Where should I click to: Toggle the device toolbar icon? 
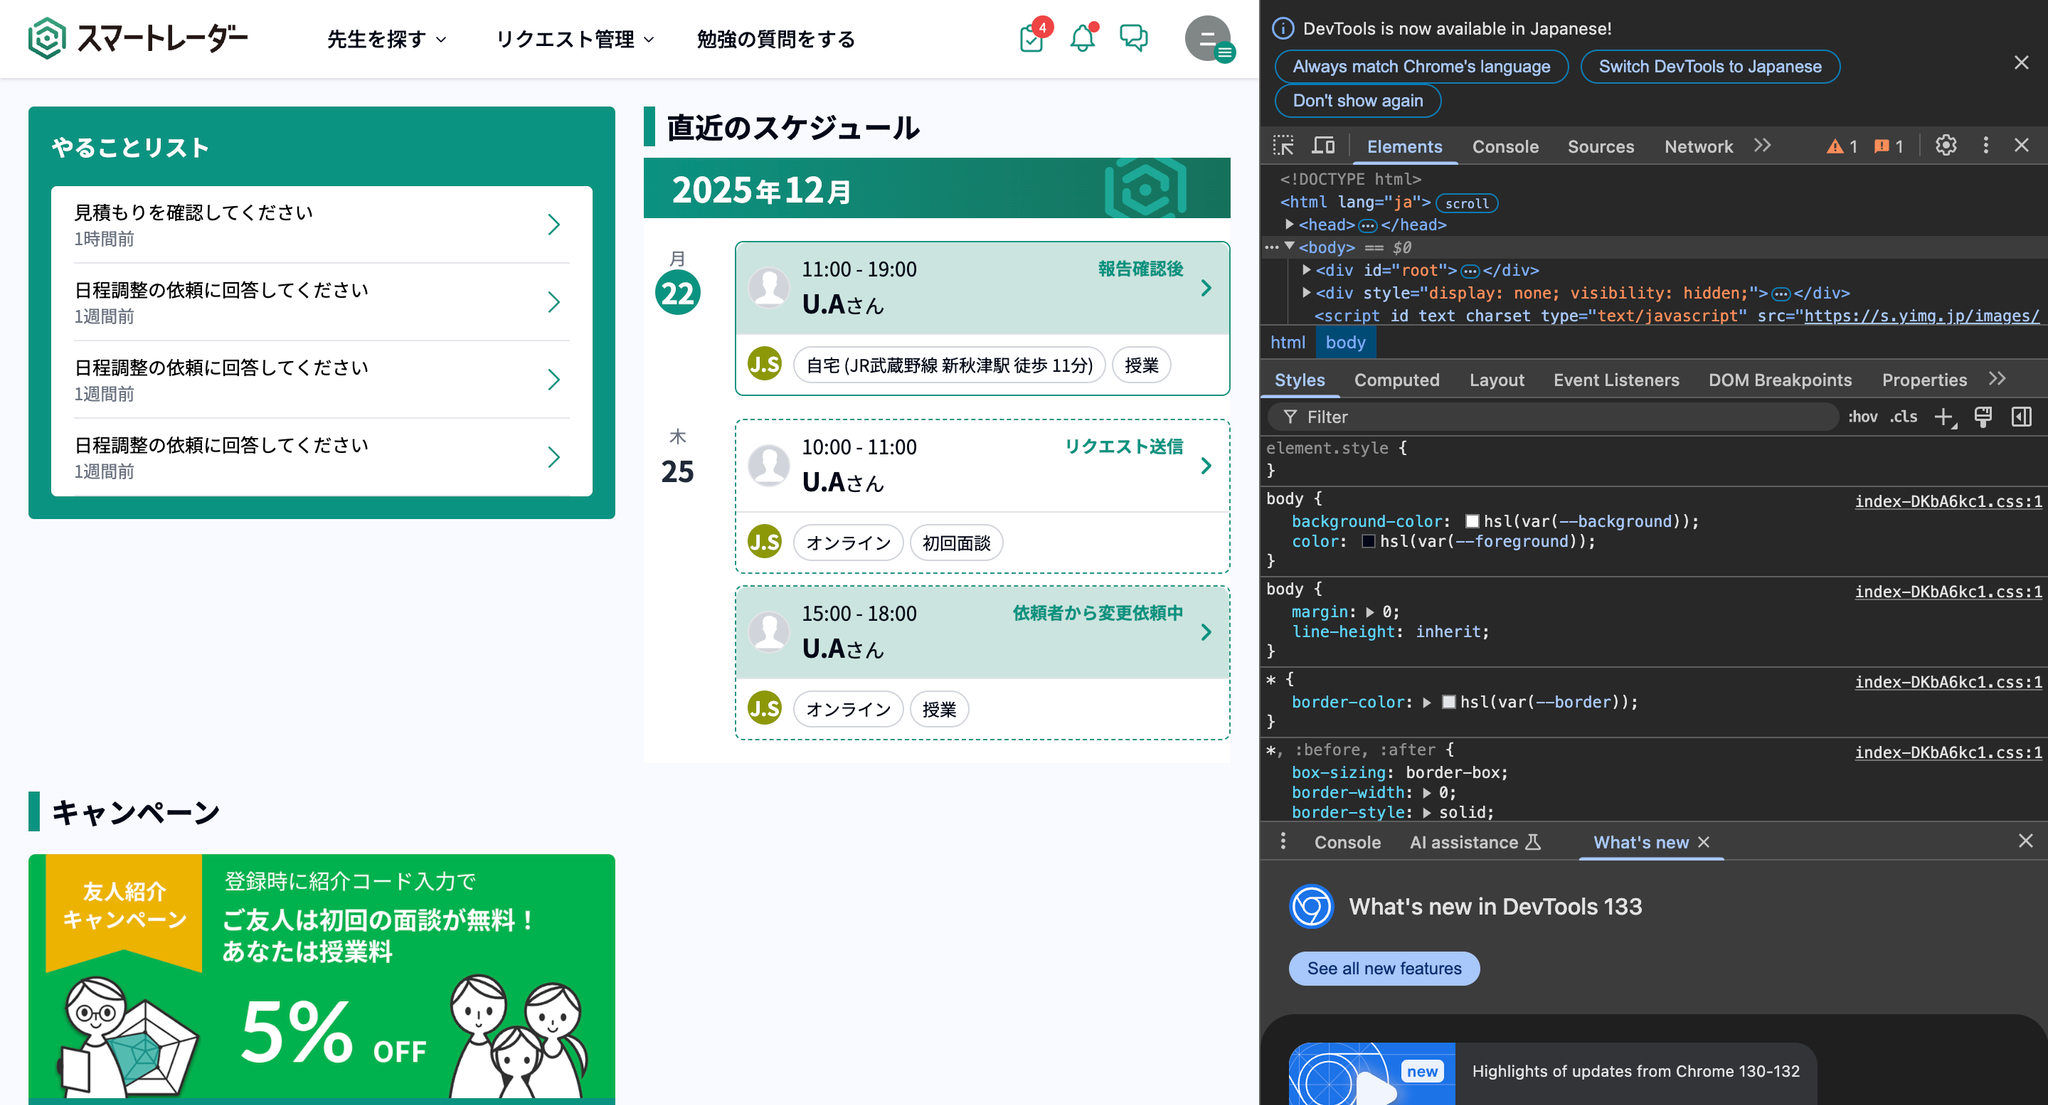coord(1323,146)
